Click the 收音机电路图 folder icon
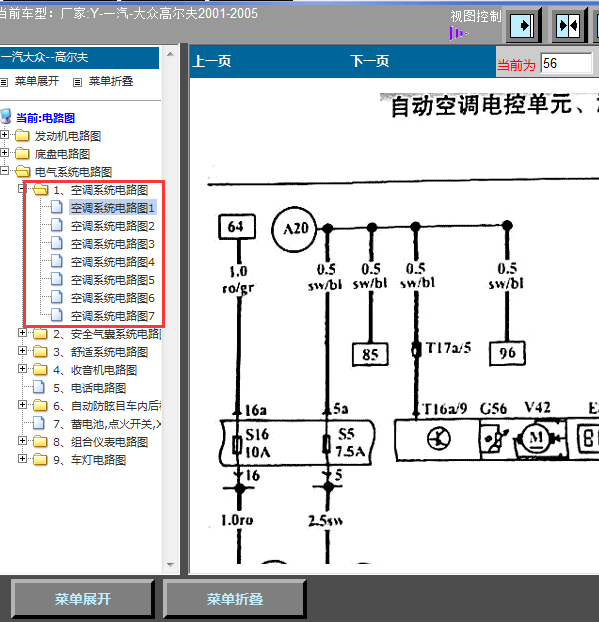This screenshot has height=622, width=599. (40, 369)
